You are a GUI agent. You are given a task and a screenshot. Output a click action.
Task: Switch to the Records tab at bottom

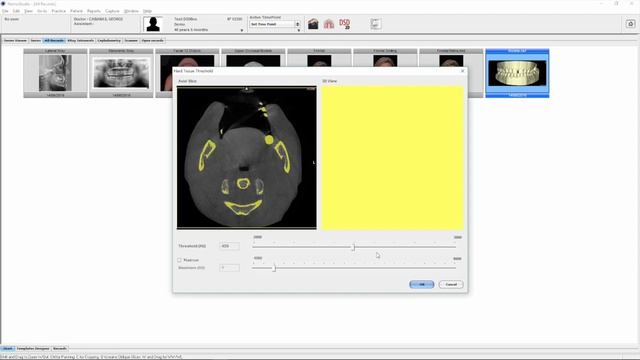click(x=60, y=349)
